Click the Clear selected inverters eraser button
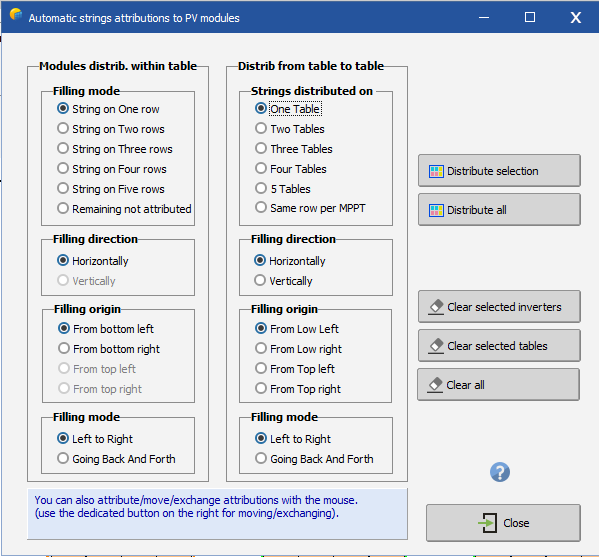 coord(499,307)
